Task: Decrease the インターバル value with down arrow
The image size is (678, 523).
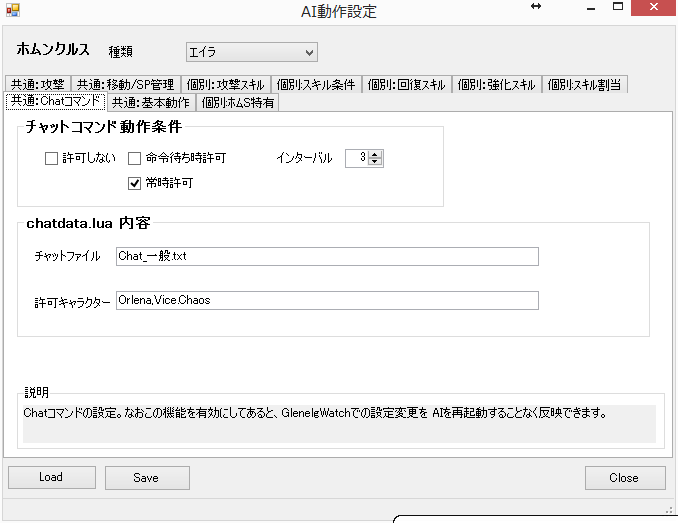Action: point(375,162)
